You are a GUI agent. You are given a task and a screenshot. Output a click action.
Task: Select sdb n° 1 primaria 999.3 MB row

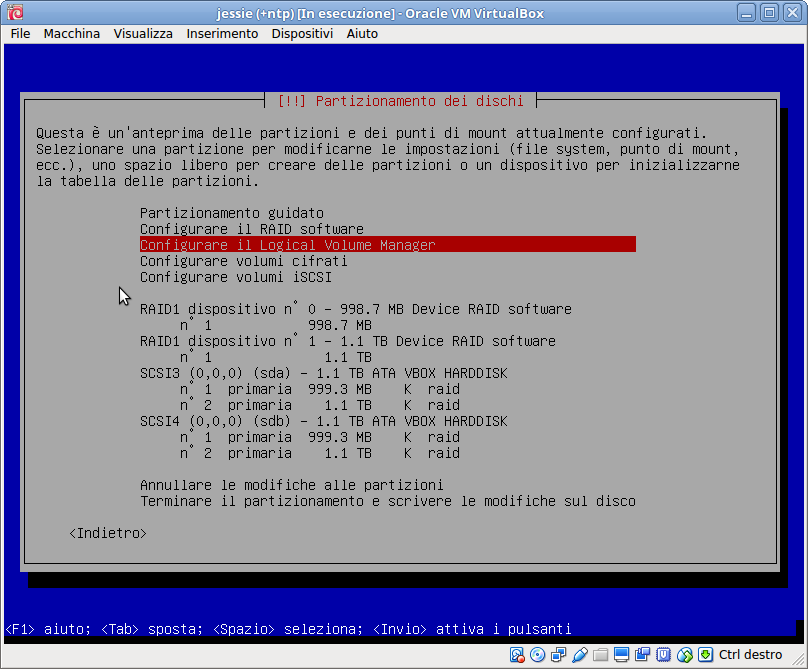click(x=319, y=437)
